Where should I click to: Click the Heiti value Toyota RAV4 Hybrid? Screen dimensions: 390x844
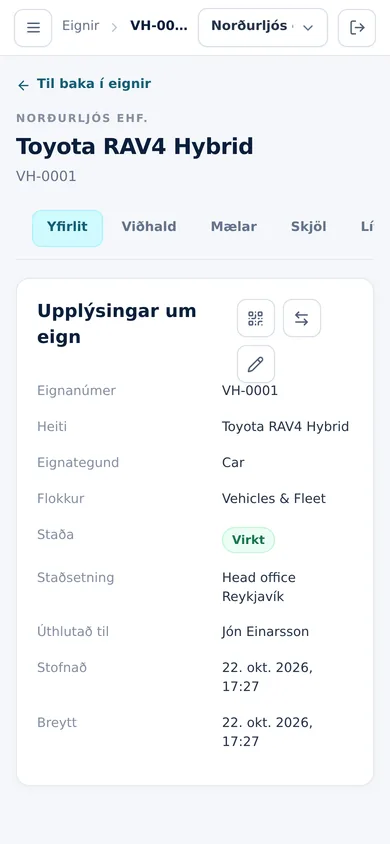[x=286, y=427]
